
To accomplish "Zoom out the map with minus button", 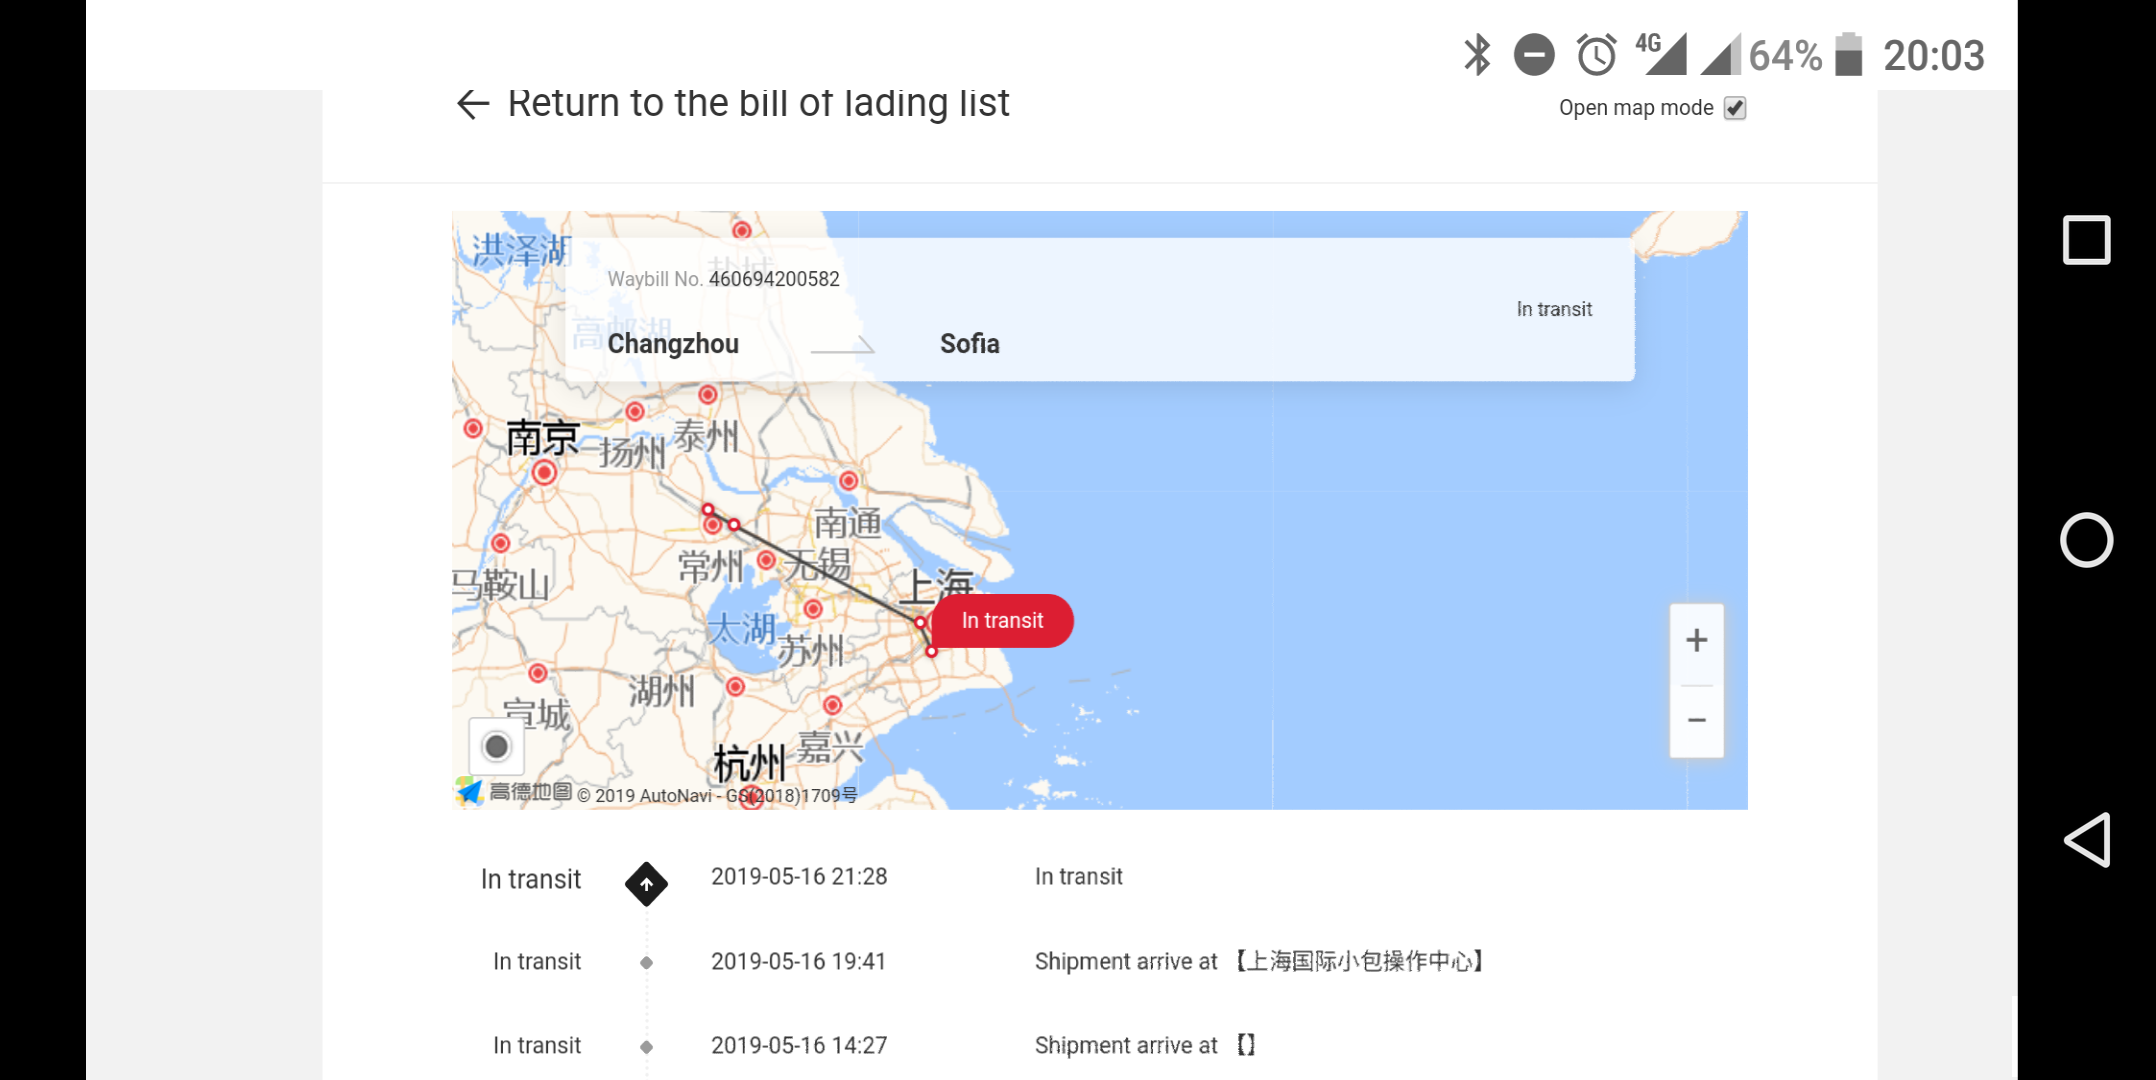I will coord(1696,720).
